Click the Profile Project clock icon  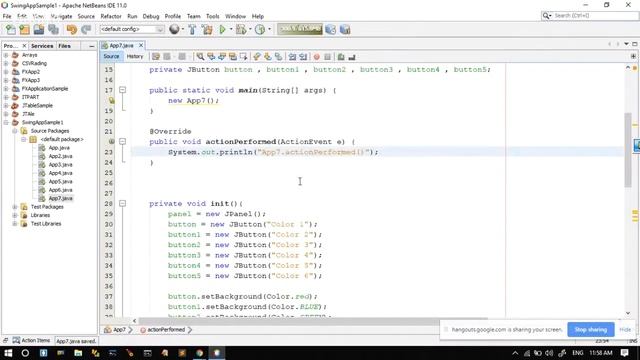point(260,29)
